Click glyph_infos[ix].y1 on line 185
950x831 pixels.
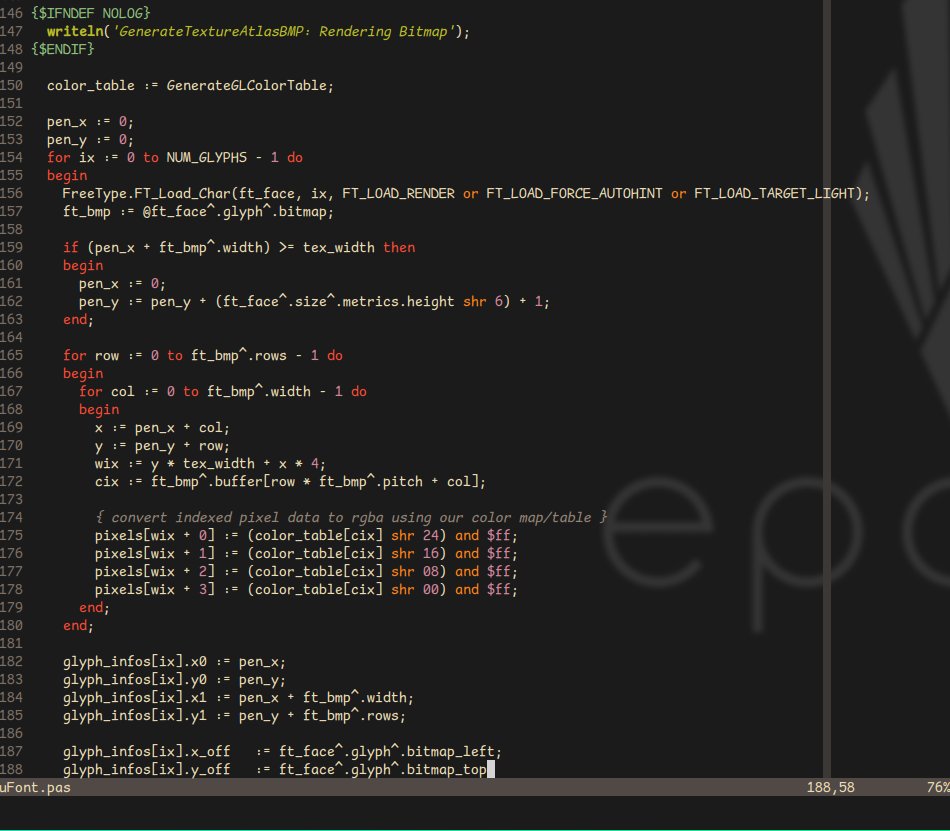click(135, 715)
